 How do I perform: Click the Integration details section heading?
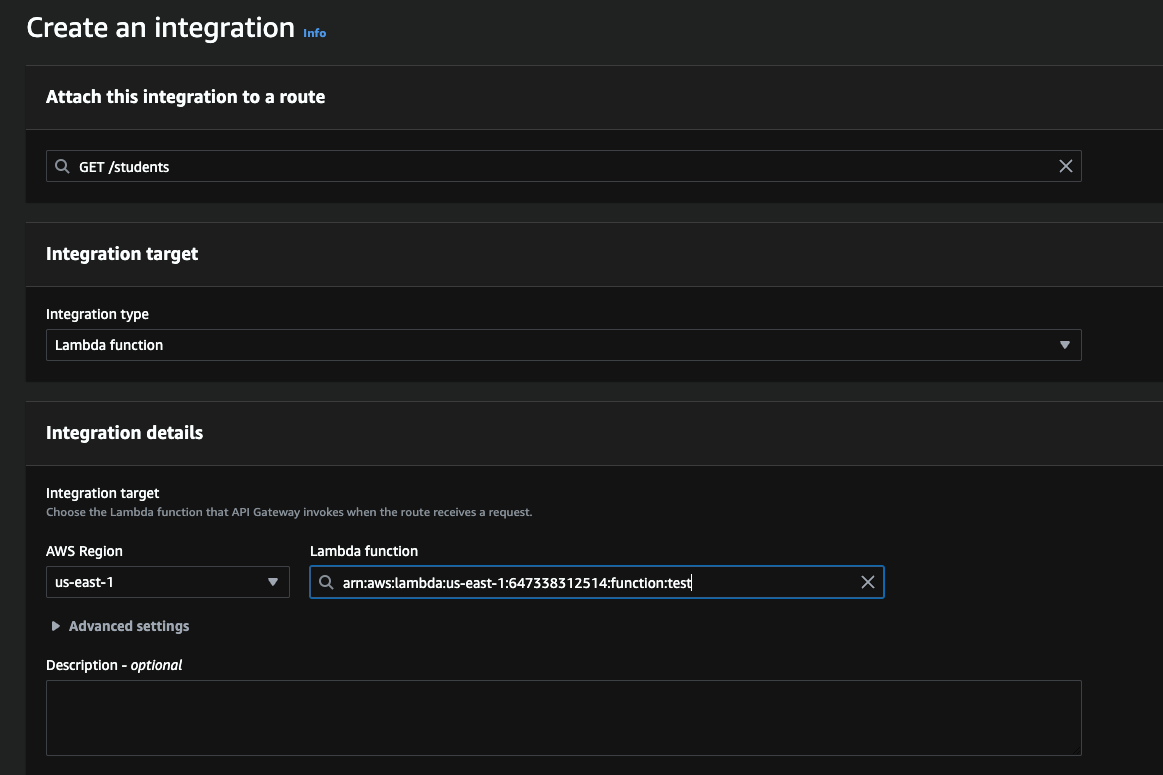125,432
